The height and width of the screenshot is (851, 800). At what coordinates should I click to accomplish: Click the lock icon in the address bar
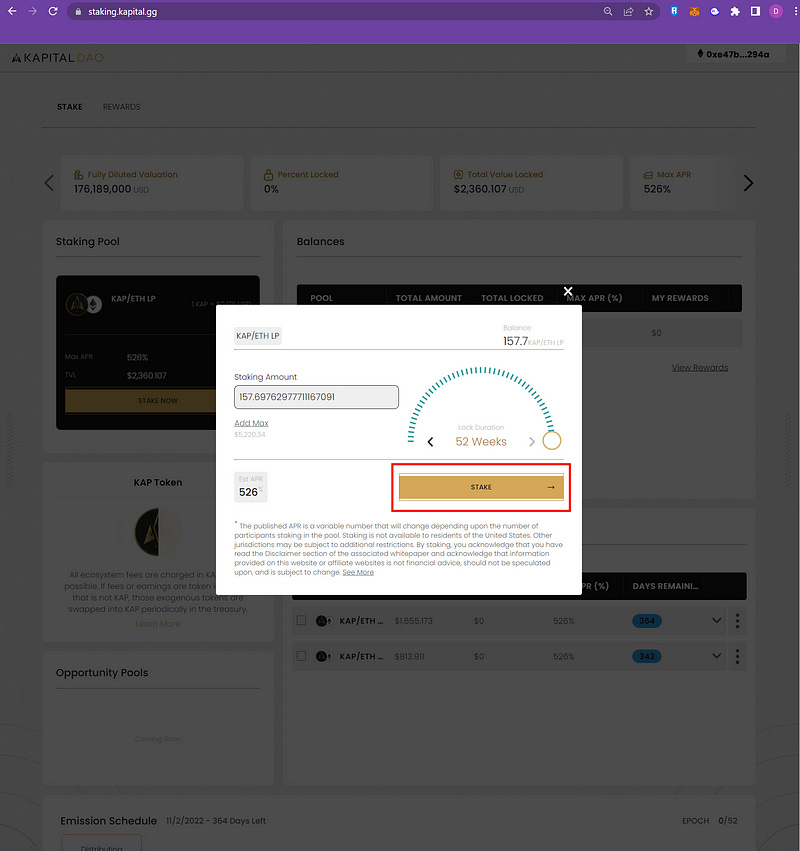(x=78, y=11)
